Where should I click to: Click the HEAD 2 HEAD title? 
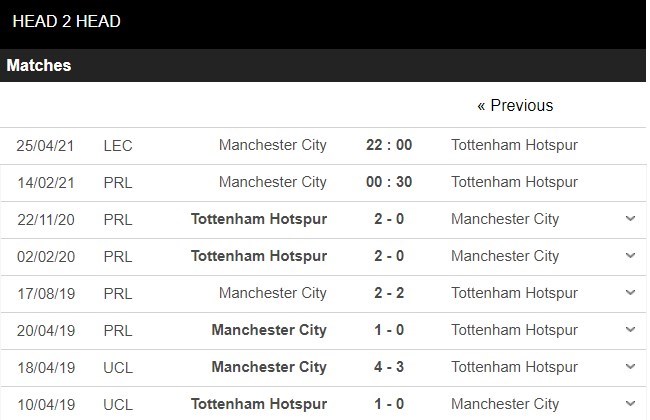tap(67, 21)
